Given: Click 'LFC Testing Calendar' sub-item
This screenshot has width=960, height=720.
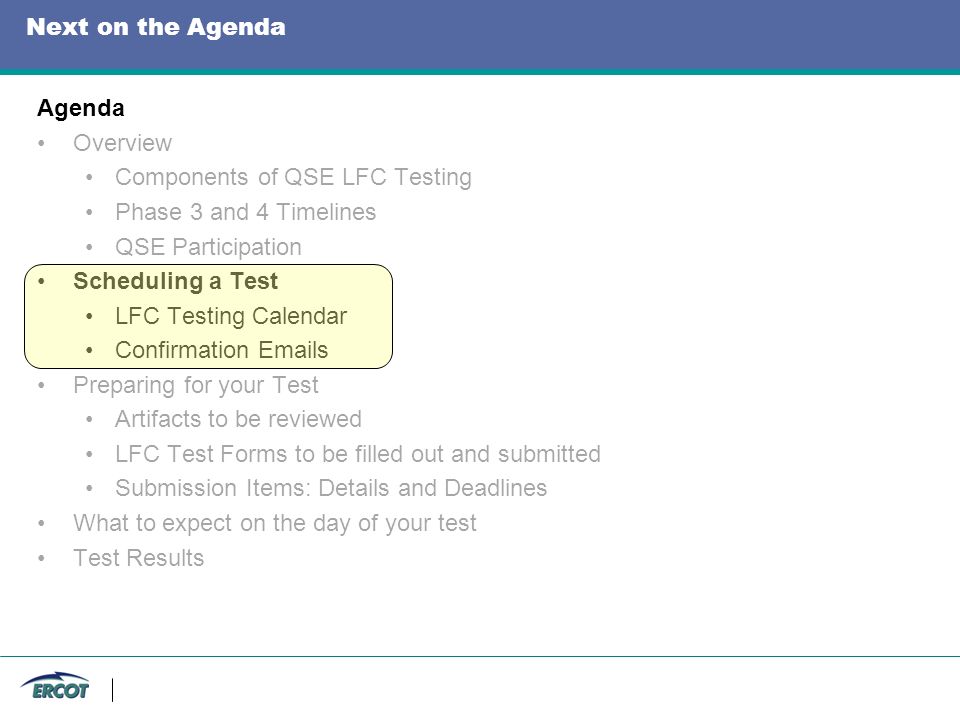Looking at the screenshot, I should (x=231, y=316).
